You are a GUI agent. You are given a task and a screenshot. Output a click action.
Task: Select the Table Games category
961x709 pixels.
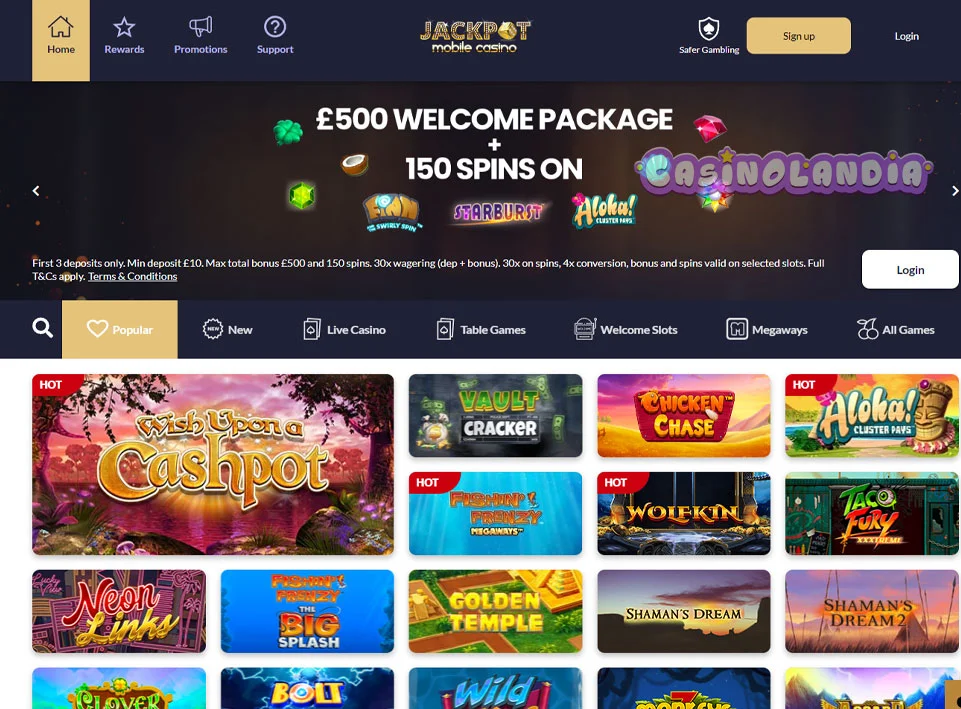(x=481, y=329)
